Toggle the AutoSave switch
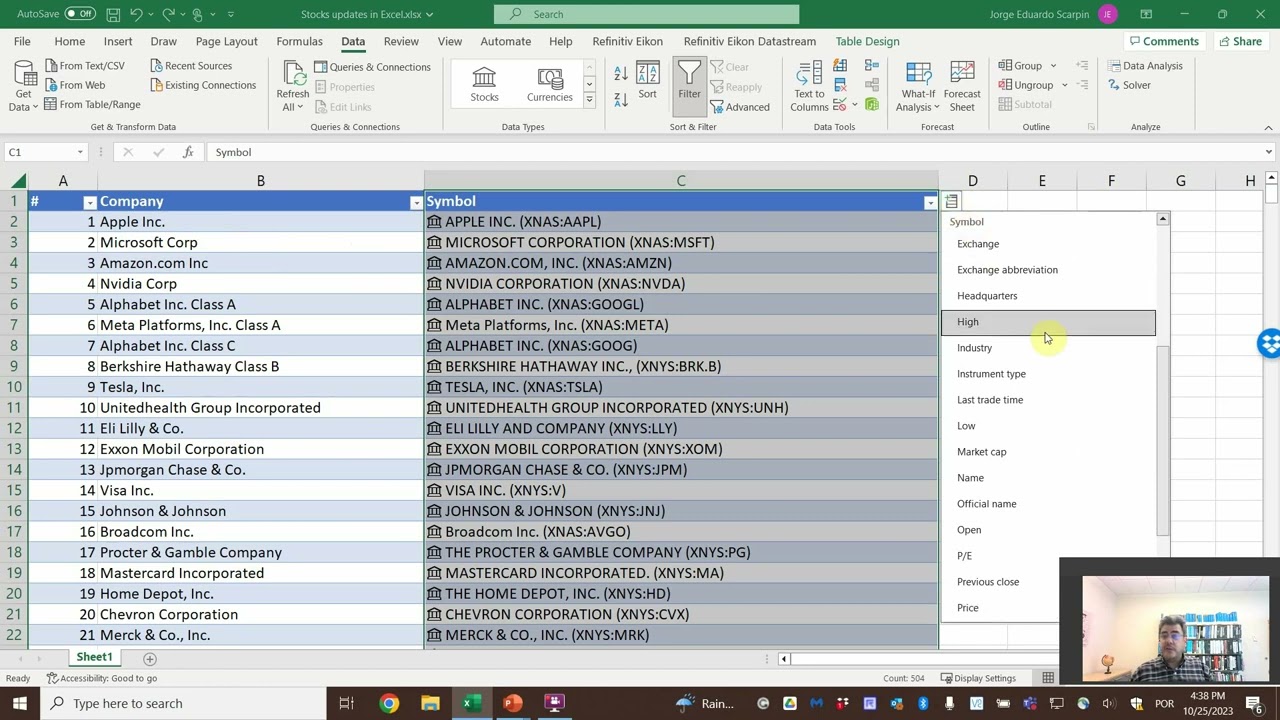 (80, 14)
